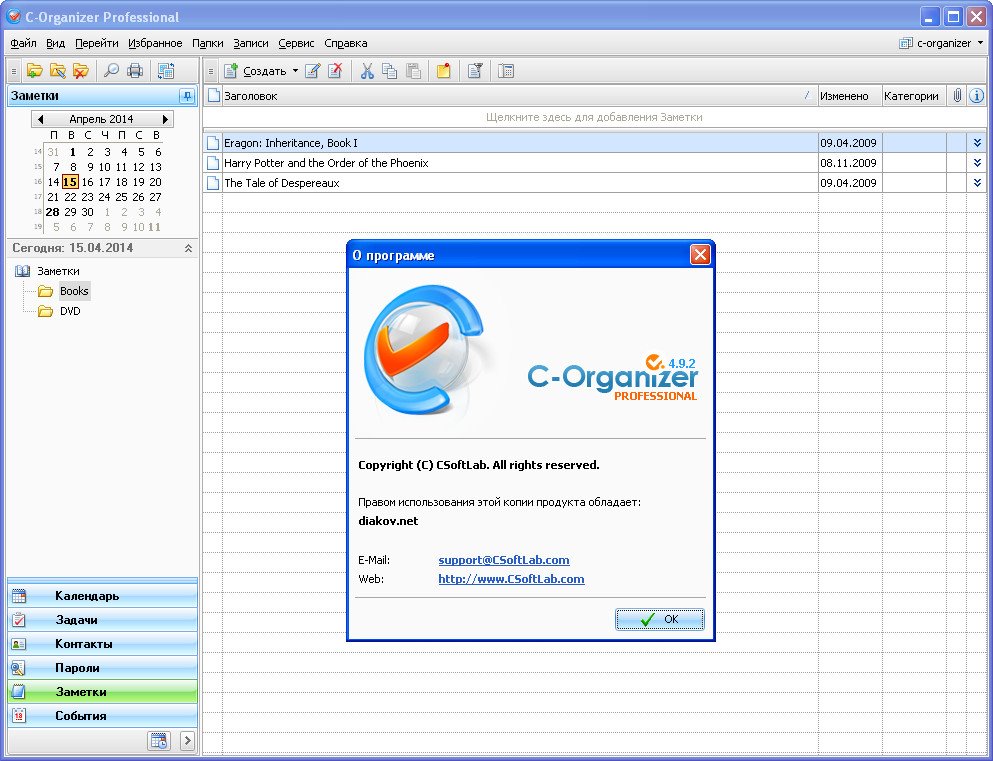This screenshot has width=993, height=761.
Task: Open the Перейти menu
Action: tap(97, 43)
